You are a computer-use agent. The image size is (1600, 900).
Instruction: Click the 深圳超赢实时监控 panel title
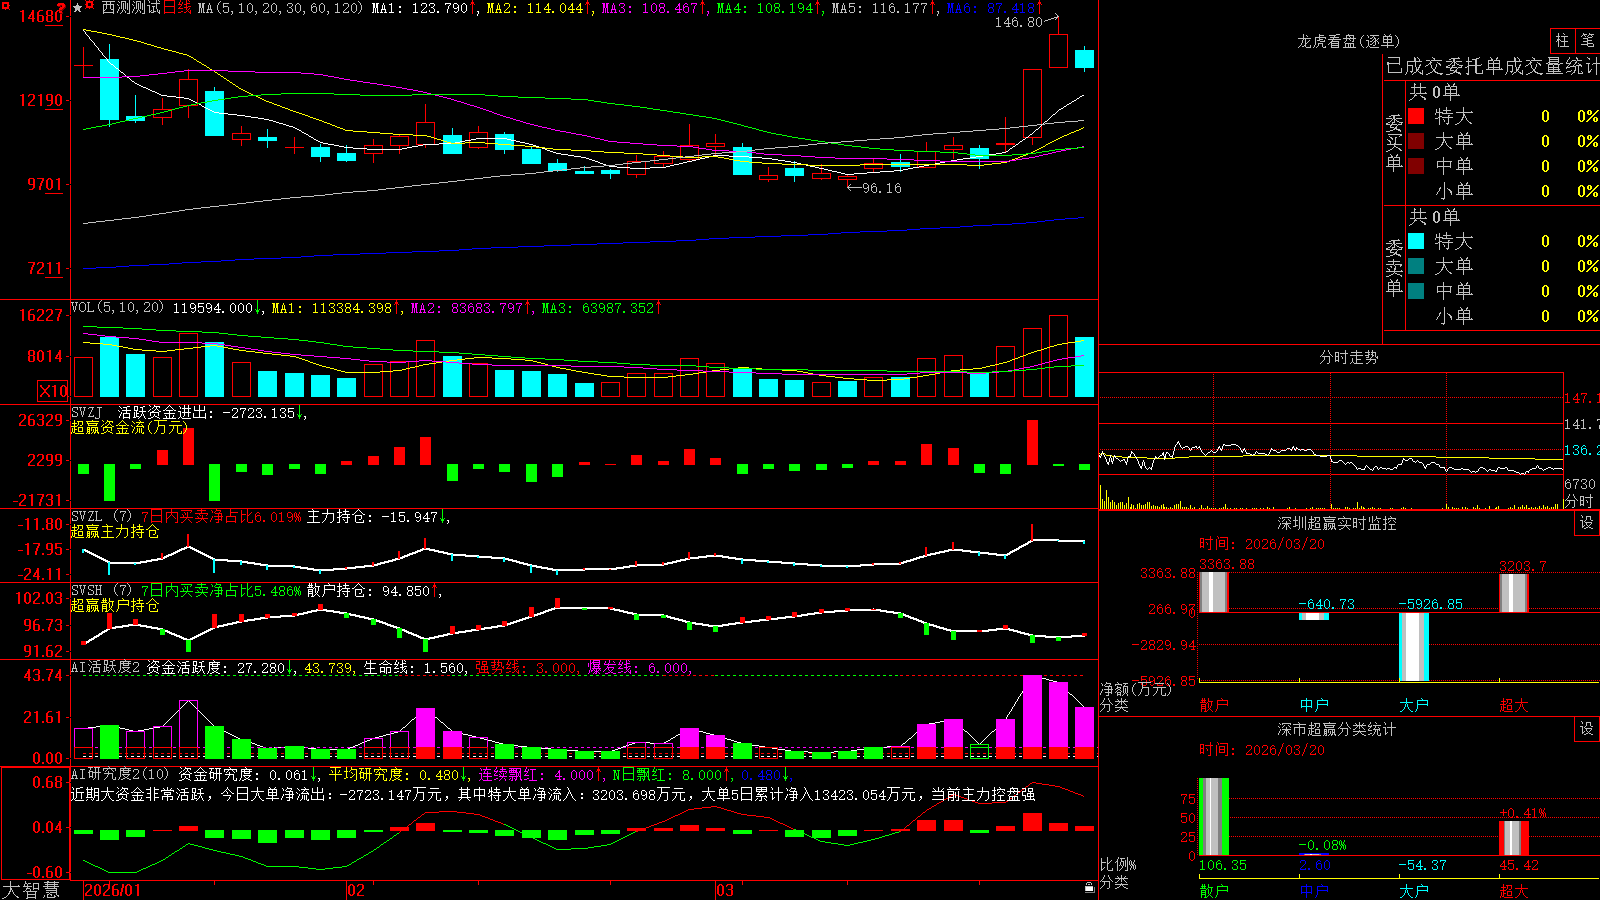coord(1336,523)
